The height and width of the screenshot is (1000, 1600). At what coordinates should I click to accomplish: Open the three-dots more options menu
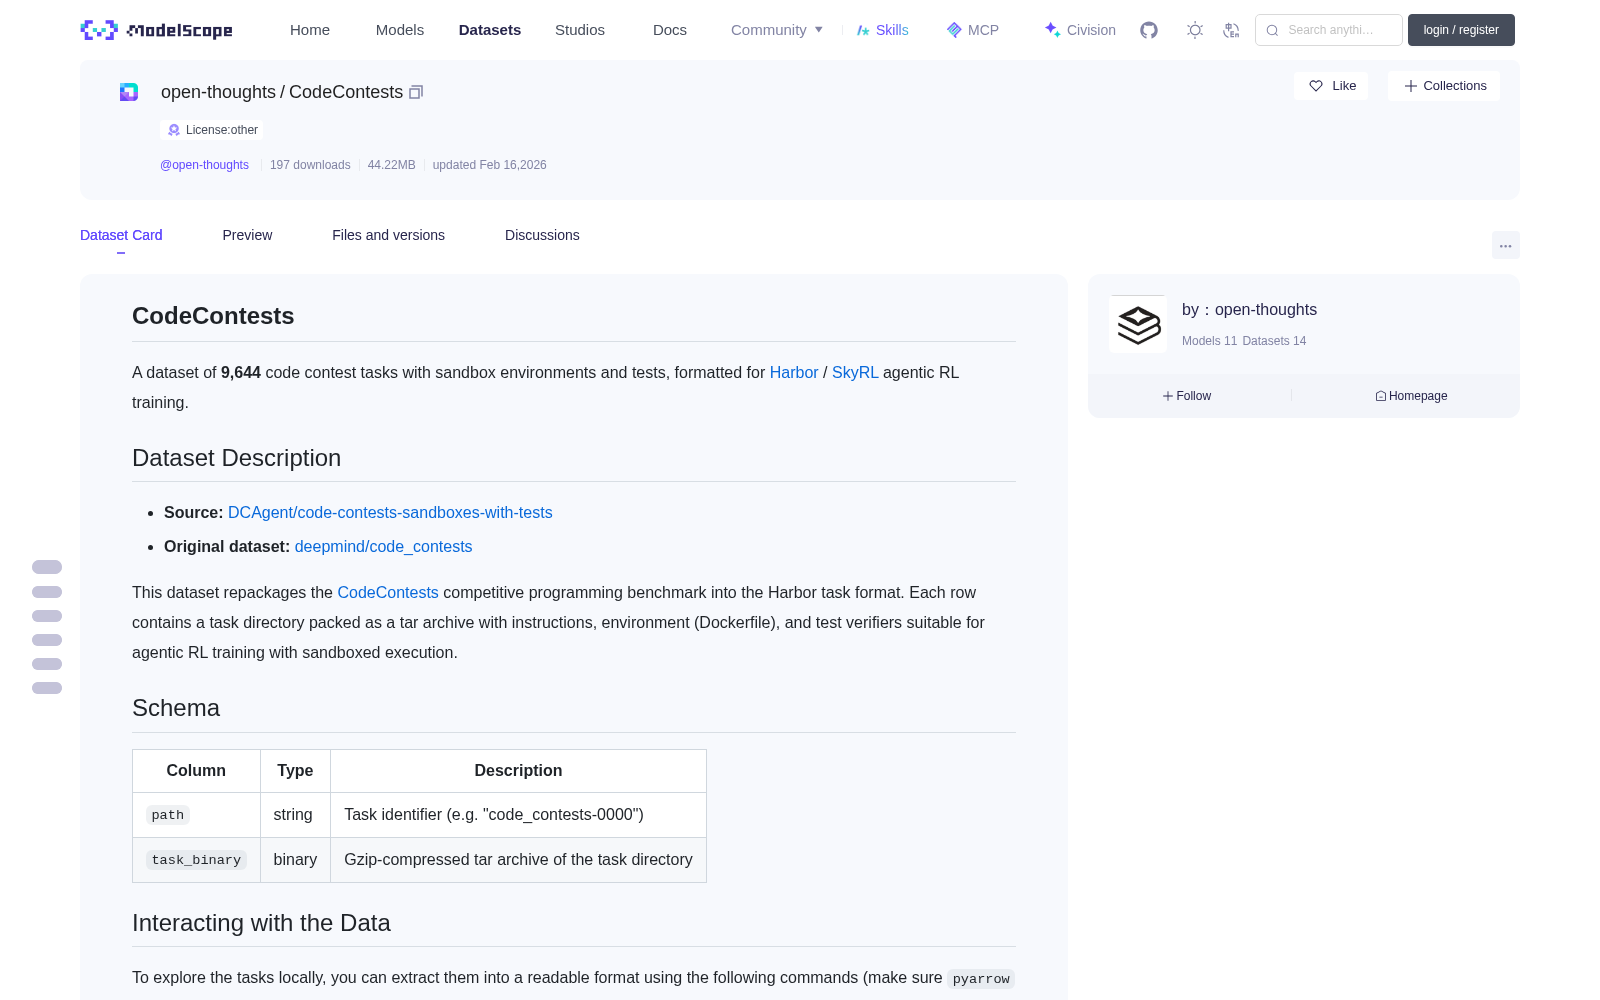[x=1505, y=245]
